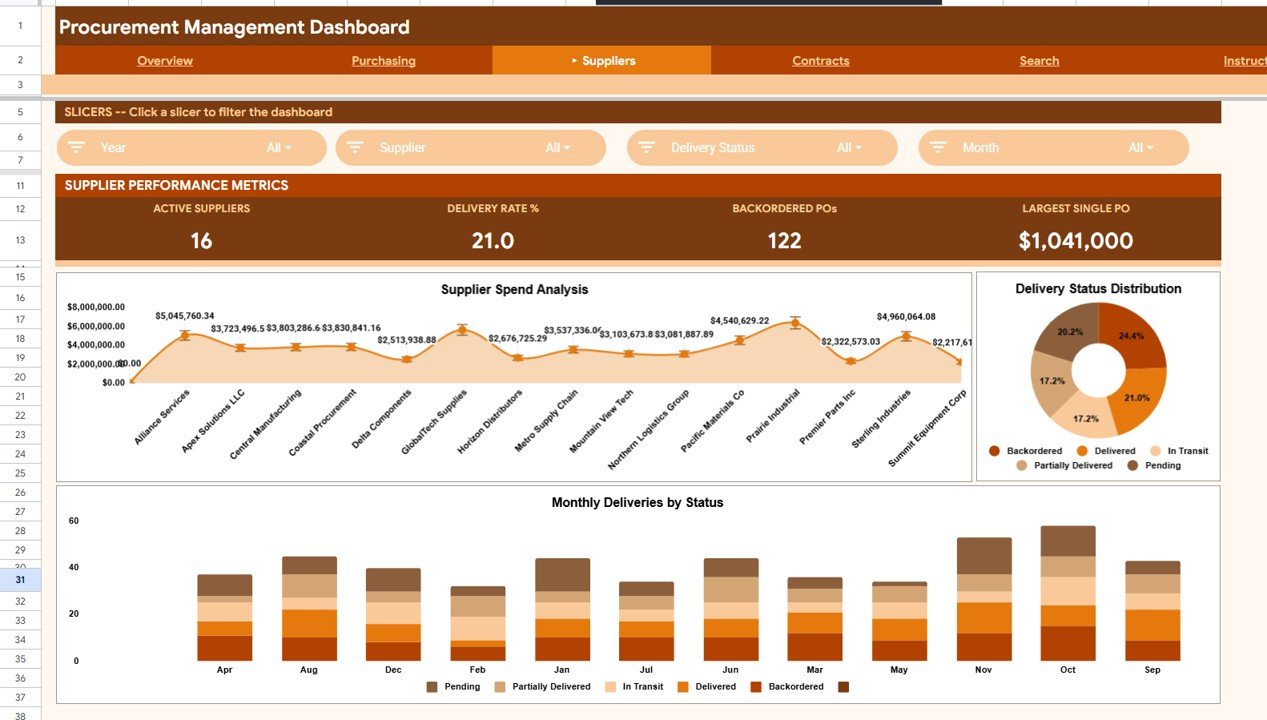Switch to the Overview tab
The height and width of the screenshot is (720, 1267).
[x=164, y=60]
